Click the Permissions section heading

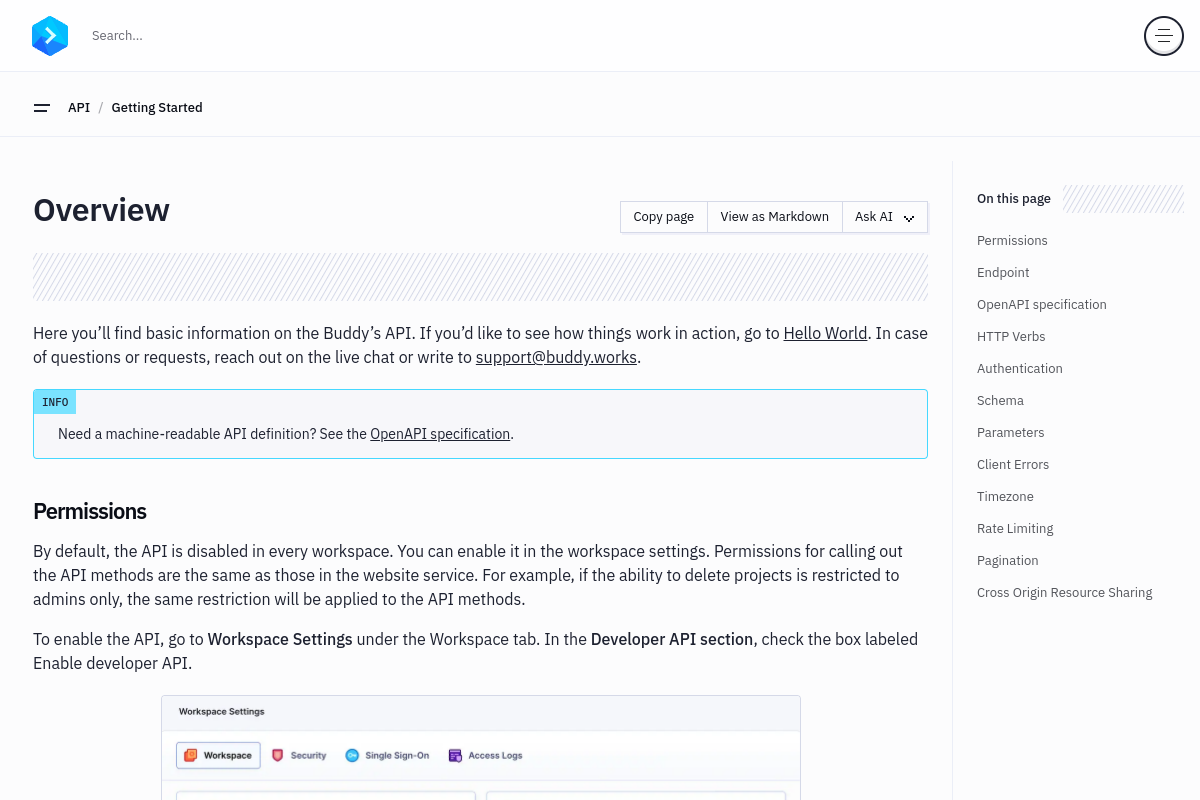90,512
